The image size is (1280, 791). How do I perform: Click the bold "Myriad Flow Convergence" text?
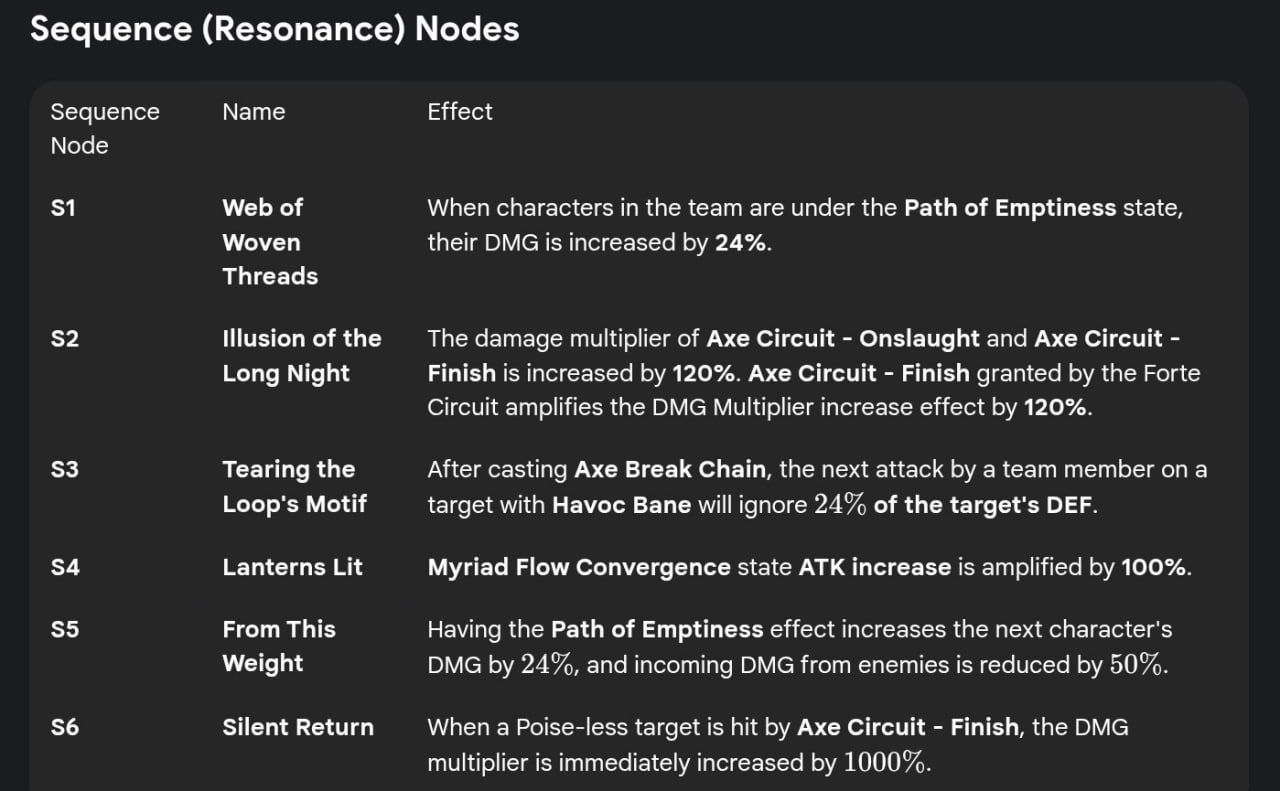(579, 567)
